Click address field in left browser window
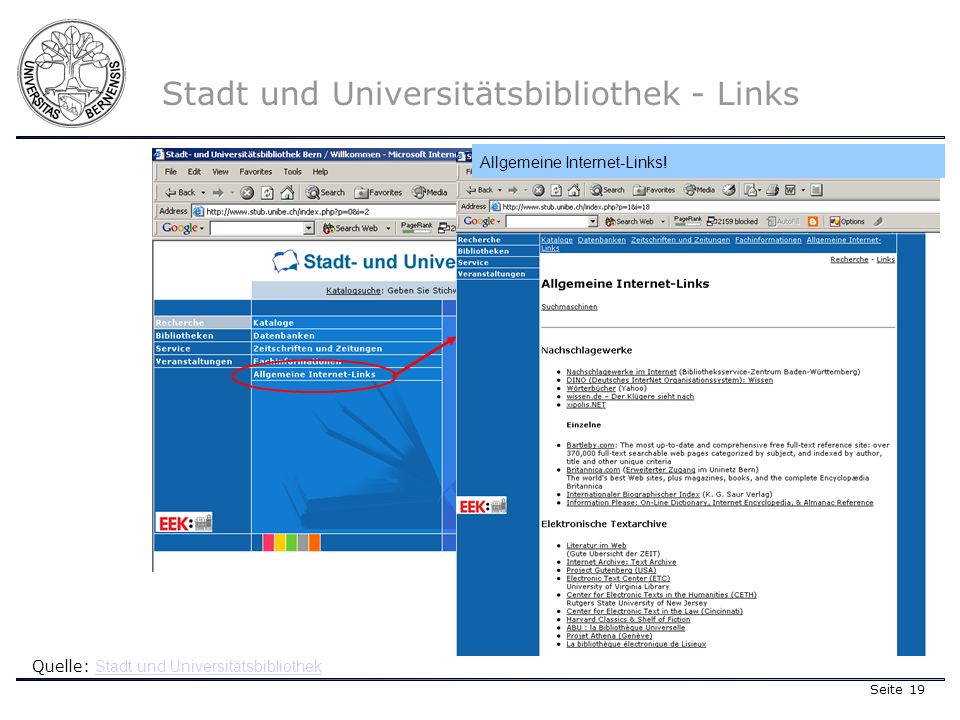960x720 pixels. [323, 211]
